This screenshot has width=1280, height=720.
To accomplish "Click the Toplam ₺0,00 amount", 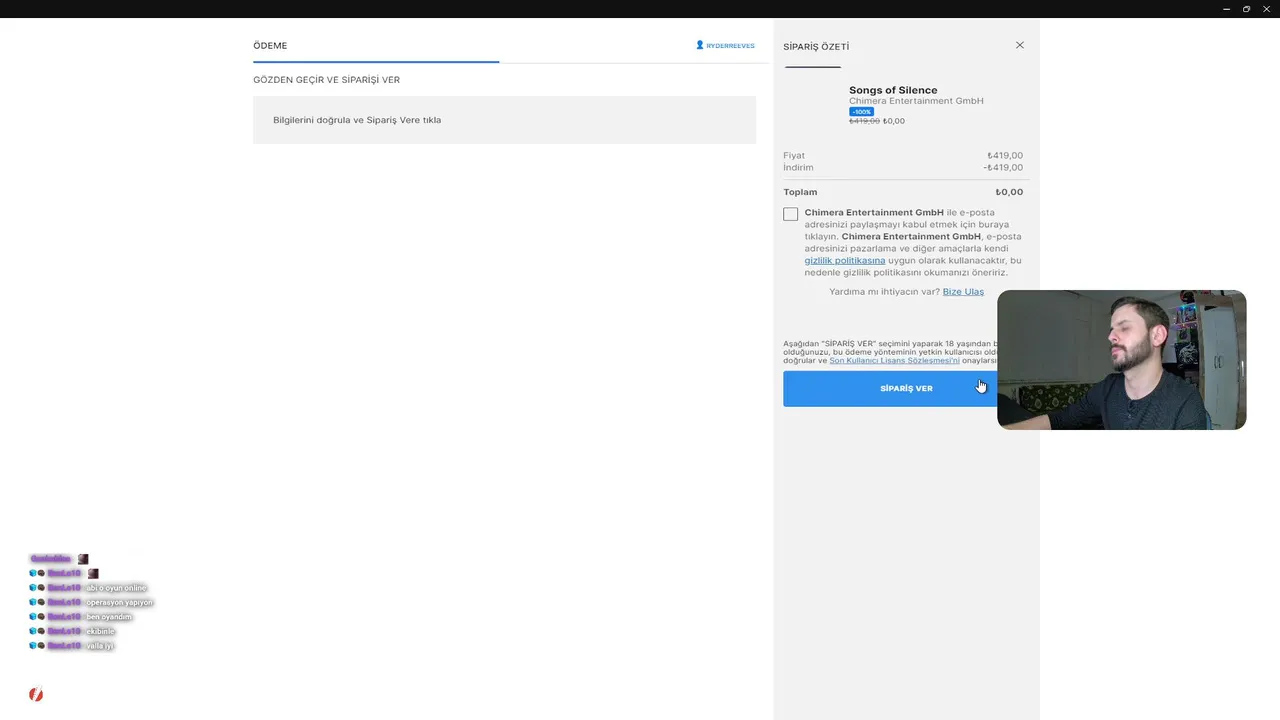I will pos(1009,192).
